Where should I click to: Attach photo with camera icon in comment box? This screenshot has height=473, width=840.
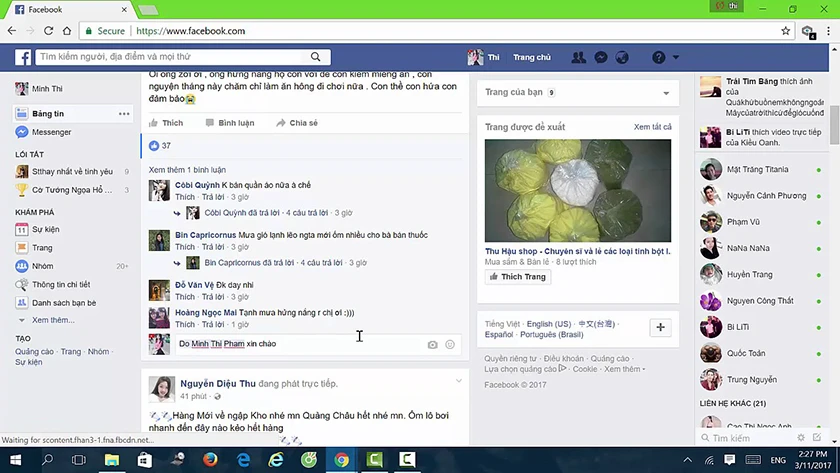[432, 344]
